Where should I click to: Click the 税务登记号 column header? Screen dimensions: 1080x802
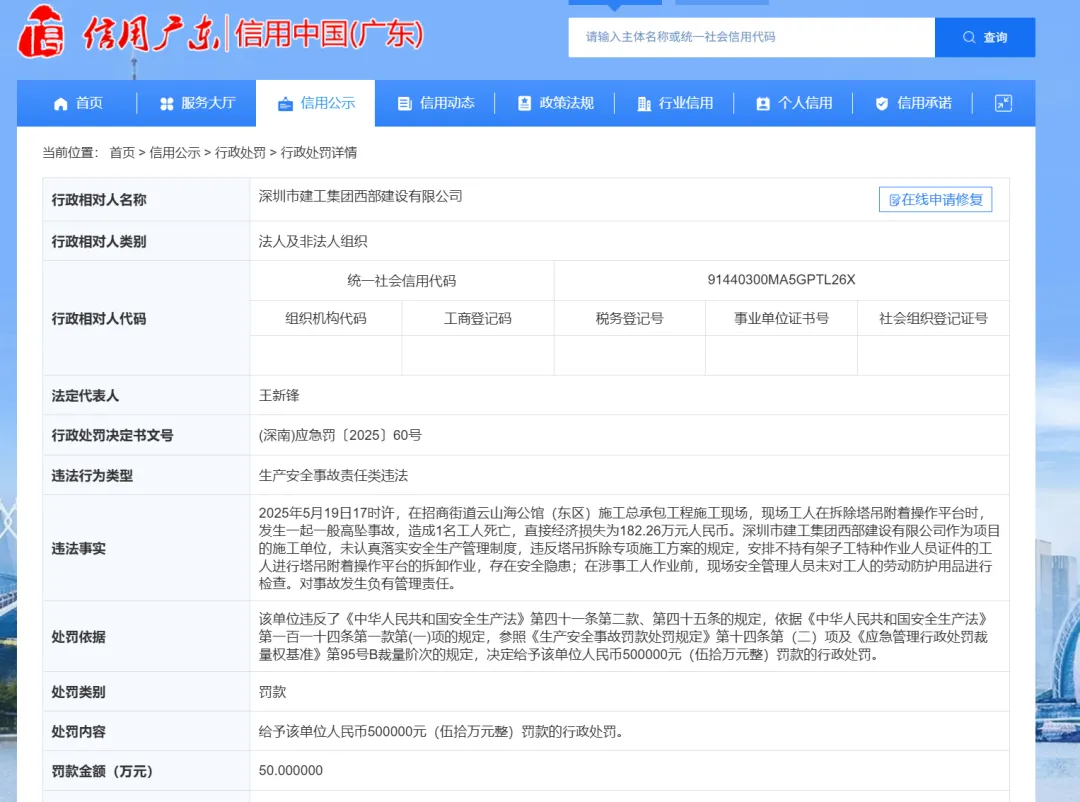(630, 318)
